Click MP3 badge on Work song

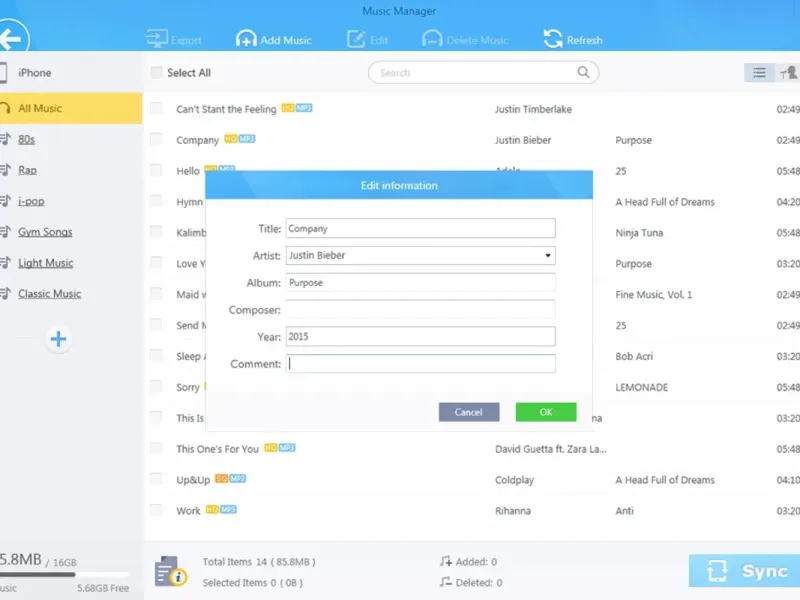pos(228,509)
